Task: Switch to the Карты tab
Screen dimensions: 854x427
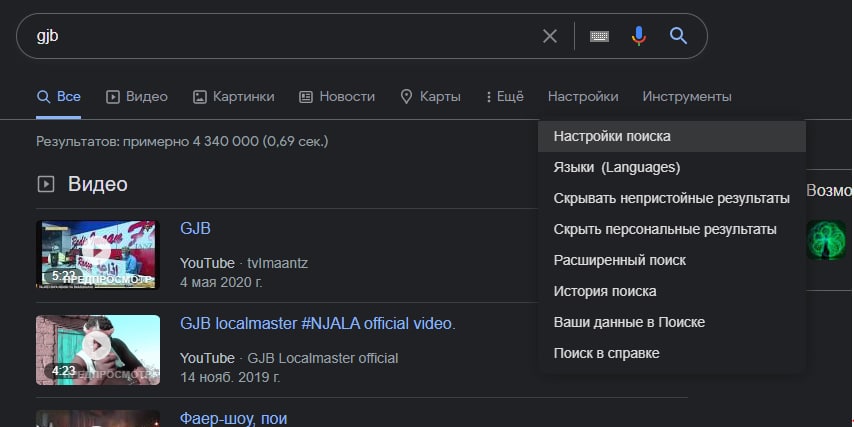Action: [430, 97]
